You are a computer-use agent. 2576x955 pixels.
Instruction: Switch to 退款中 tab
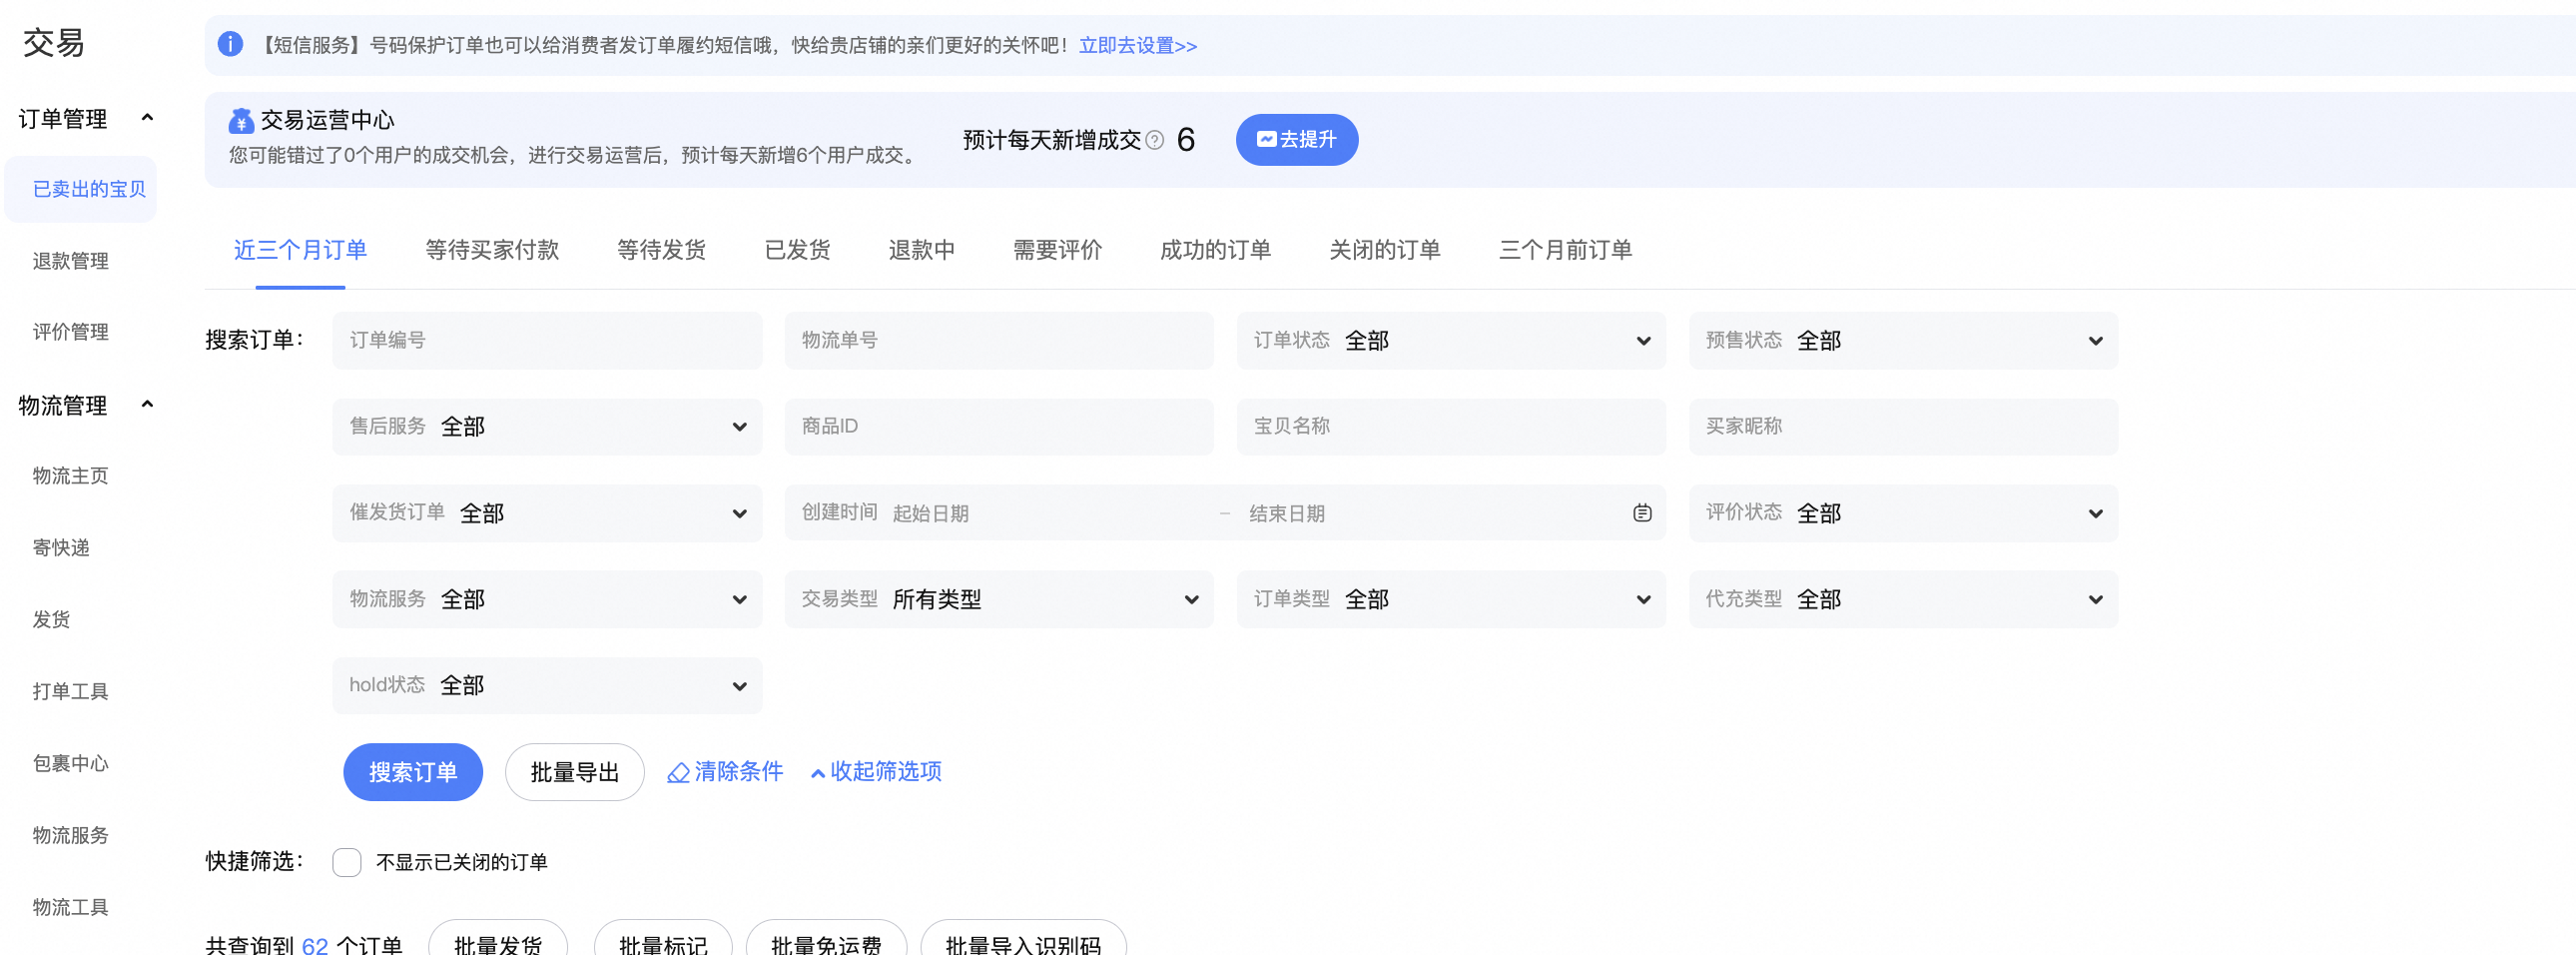pos(921,250)
